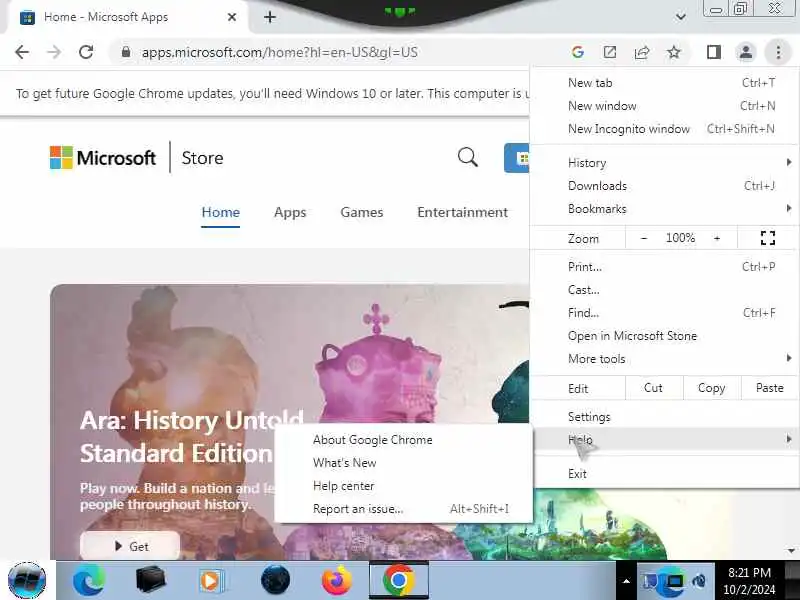Choose Print... in the menu
The height and width of the screenshot is (600, 800).
click(665, 267)
